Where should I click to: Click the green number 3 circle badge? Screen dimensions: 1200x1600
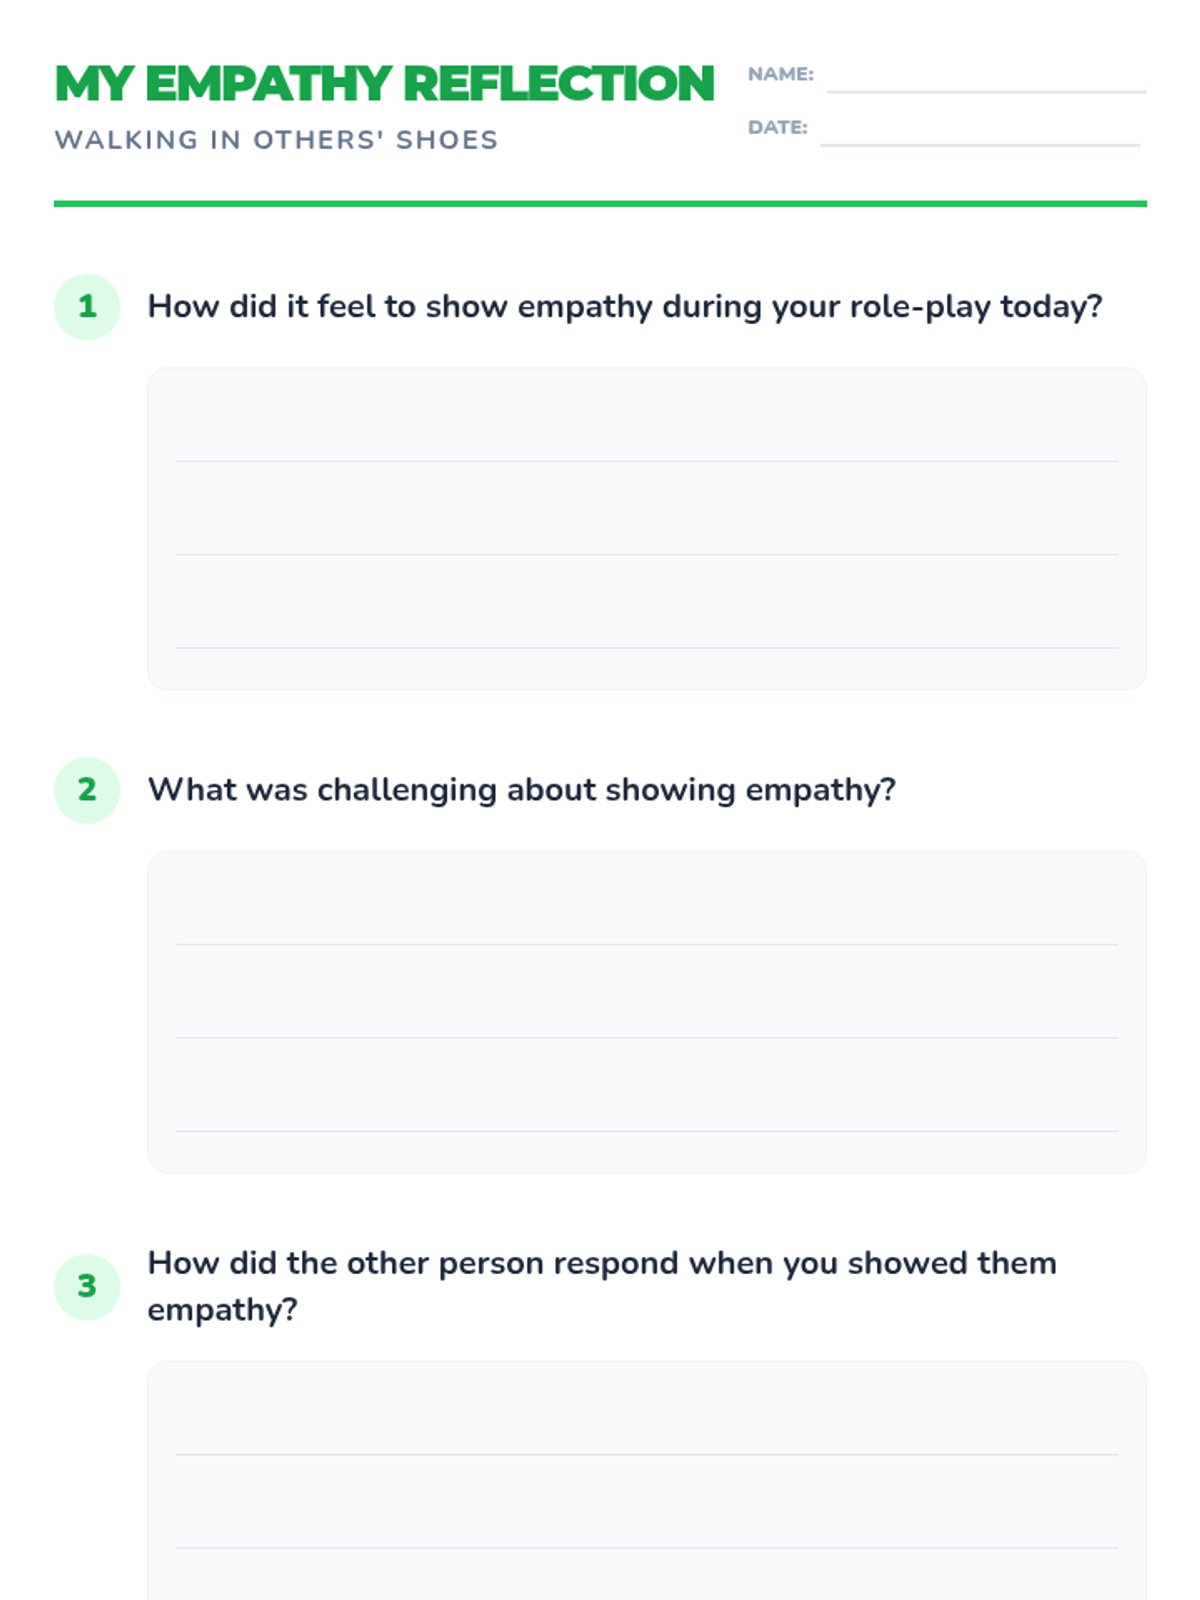point(87,1286)
